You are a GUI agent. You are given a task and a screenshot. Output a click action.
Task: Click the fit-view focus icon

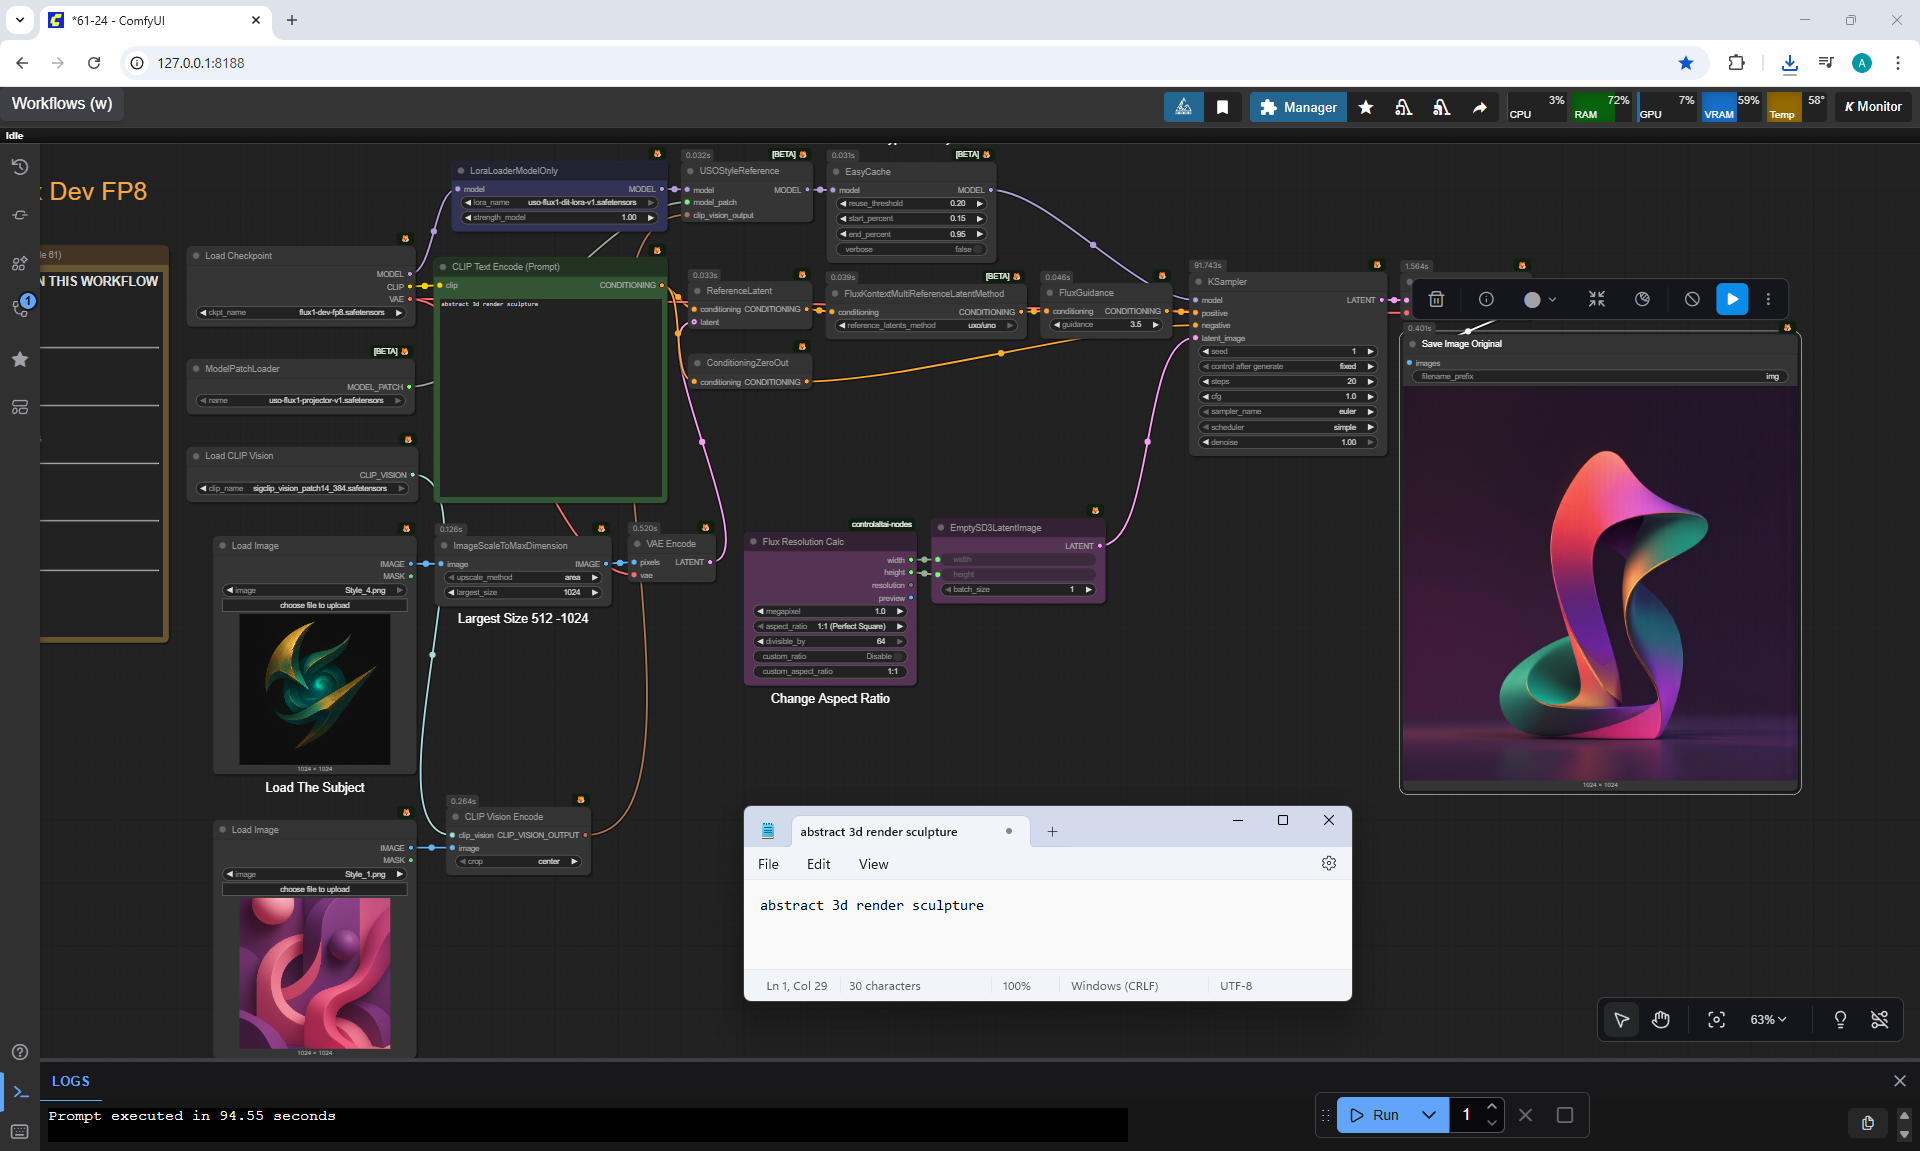pos(1716,1019)
